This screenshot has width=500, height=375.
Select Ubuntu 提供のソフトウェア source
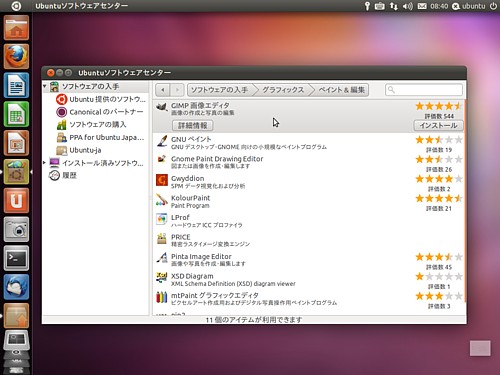point(100,99)
